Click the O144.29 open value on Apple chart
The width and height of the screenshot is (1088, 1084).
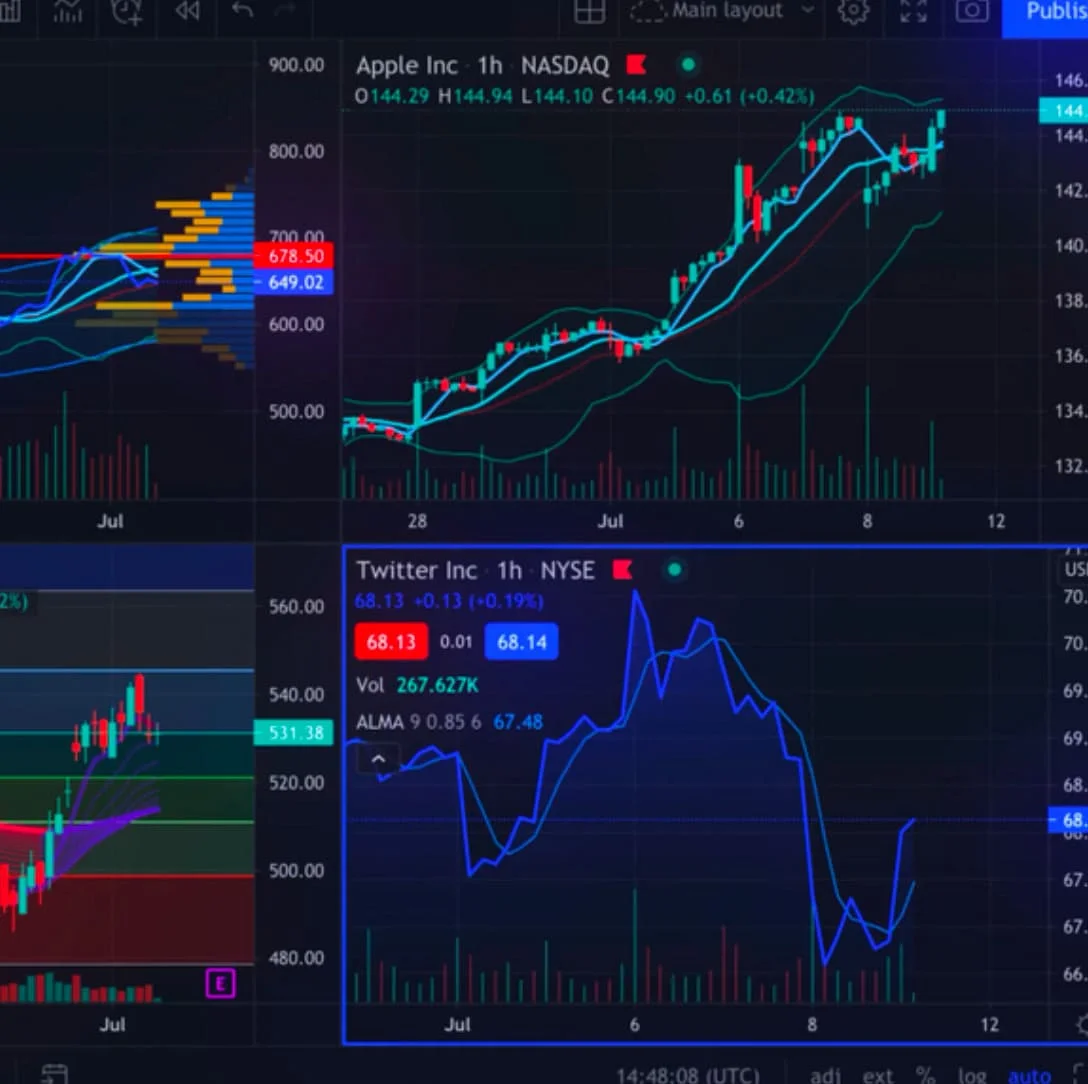click(392, 96)
